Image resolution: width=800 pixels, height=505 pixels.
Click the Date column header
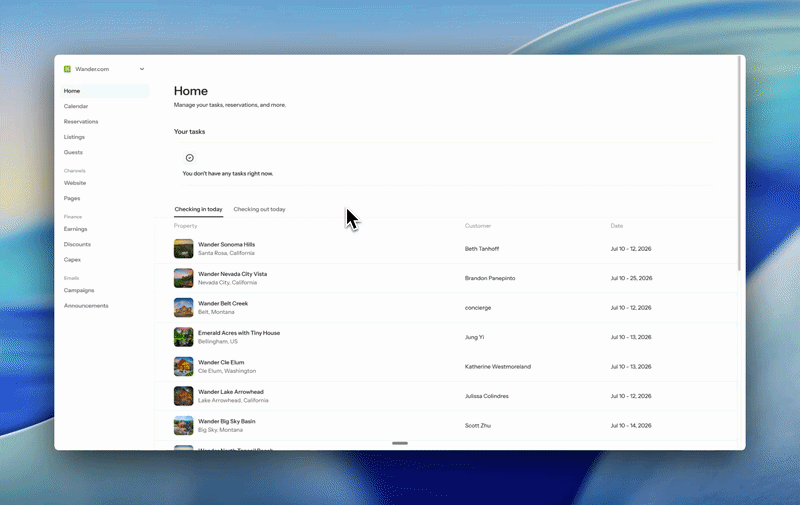click(616, 225)
